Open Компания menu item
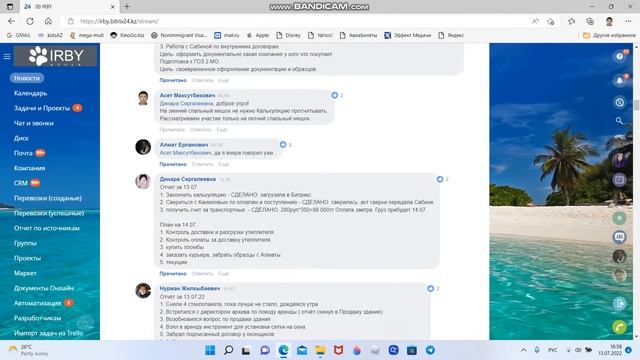The image size is (640, 360). pos(30,168)
